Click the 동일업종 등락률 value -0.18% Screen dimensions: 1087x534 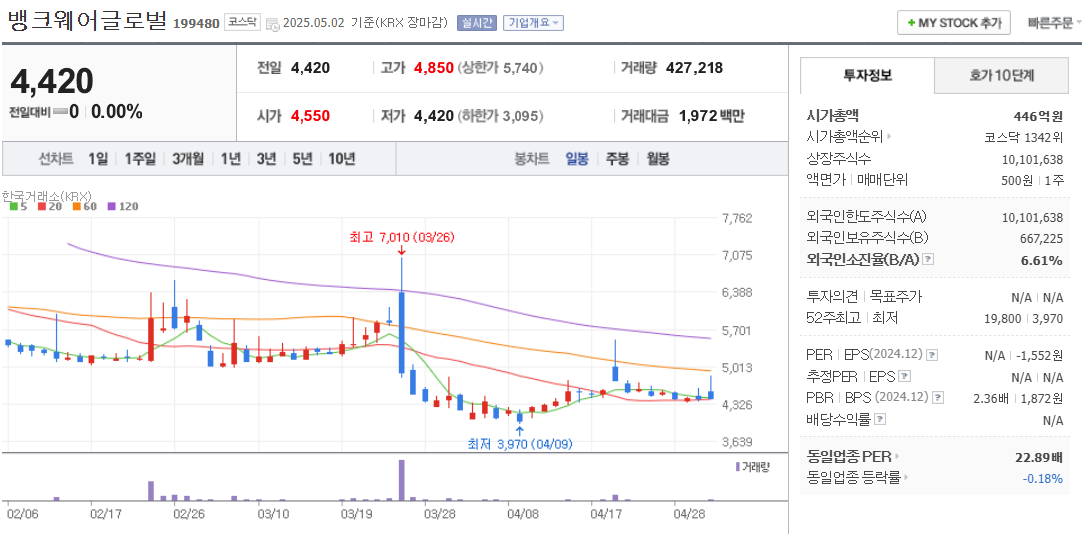[x=1043, y=478]
